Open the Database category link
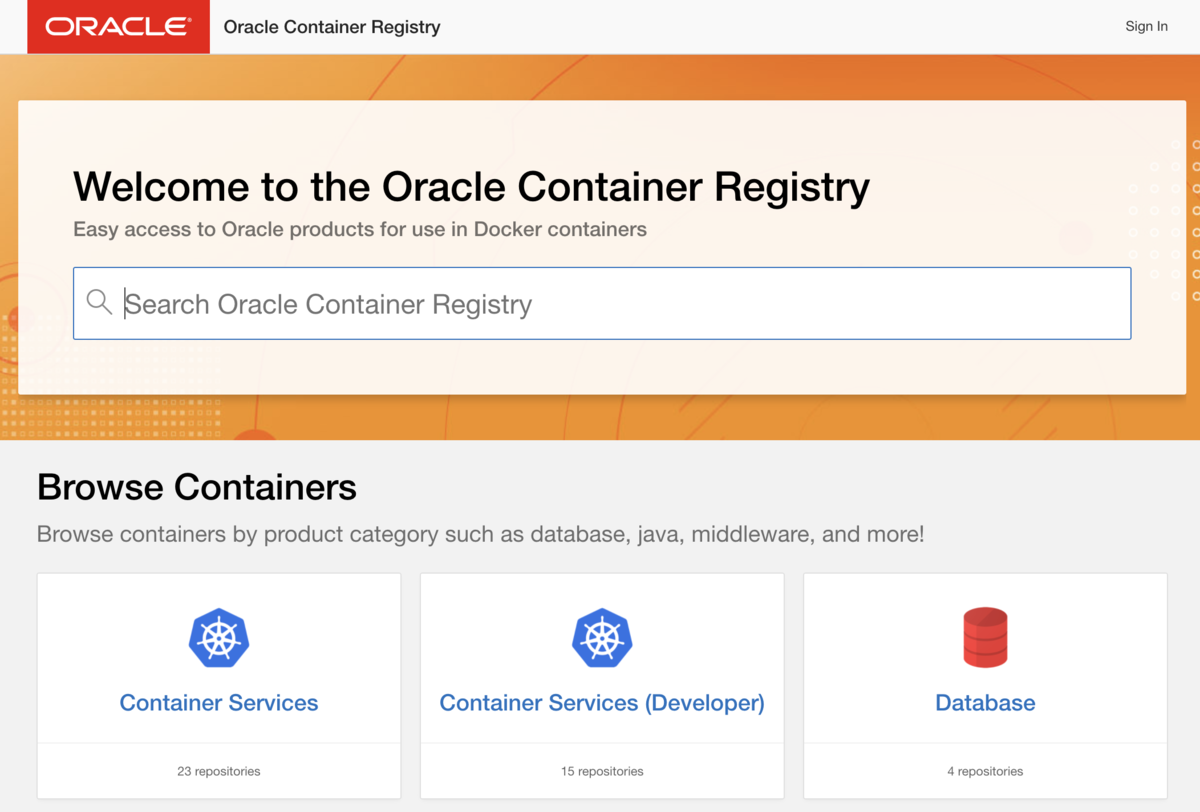 click(x=985, y=703)
